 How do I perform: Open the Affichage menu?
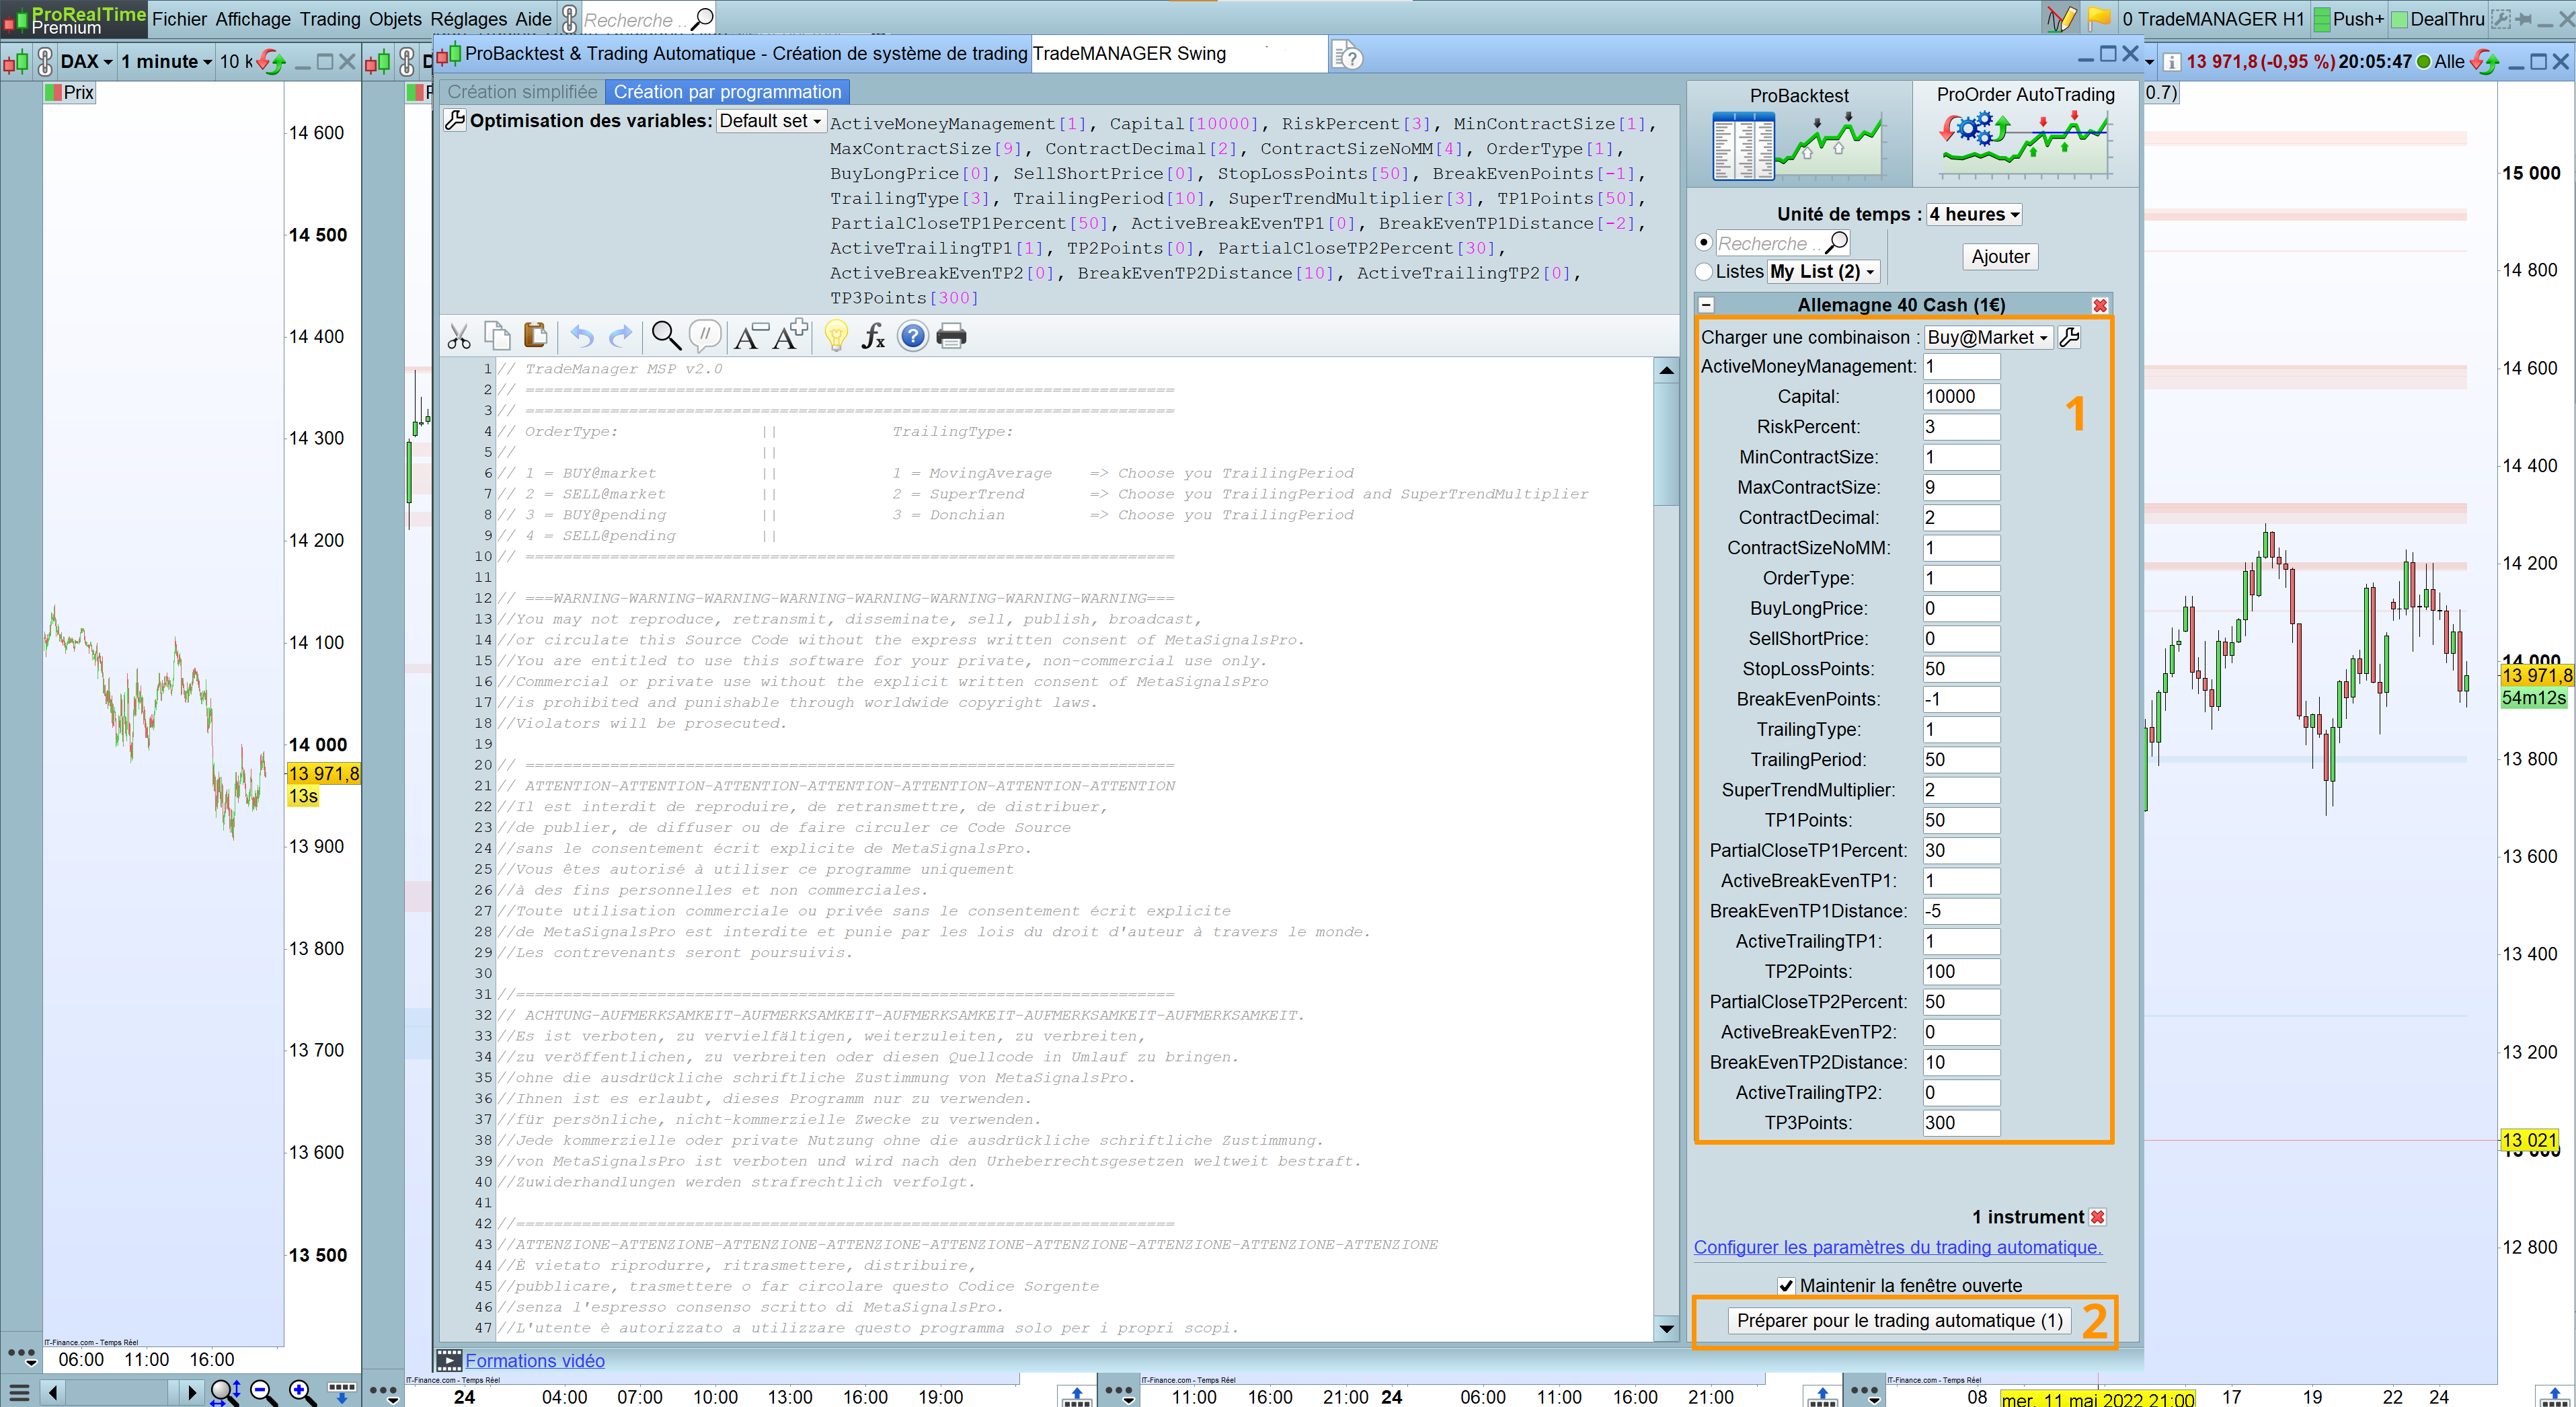pos(253,19)
